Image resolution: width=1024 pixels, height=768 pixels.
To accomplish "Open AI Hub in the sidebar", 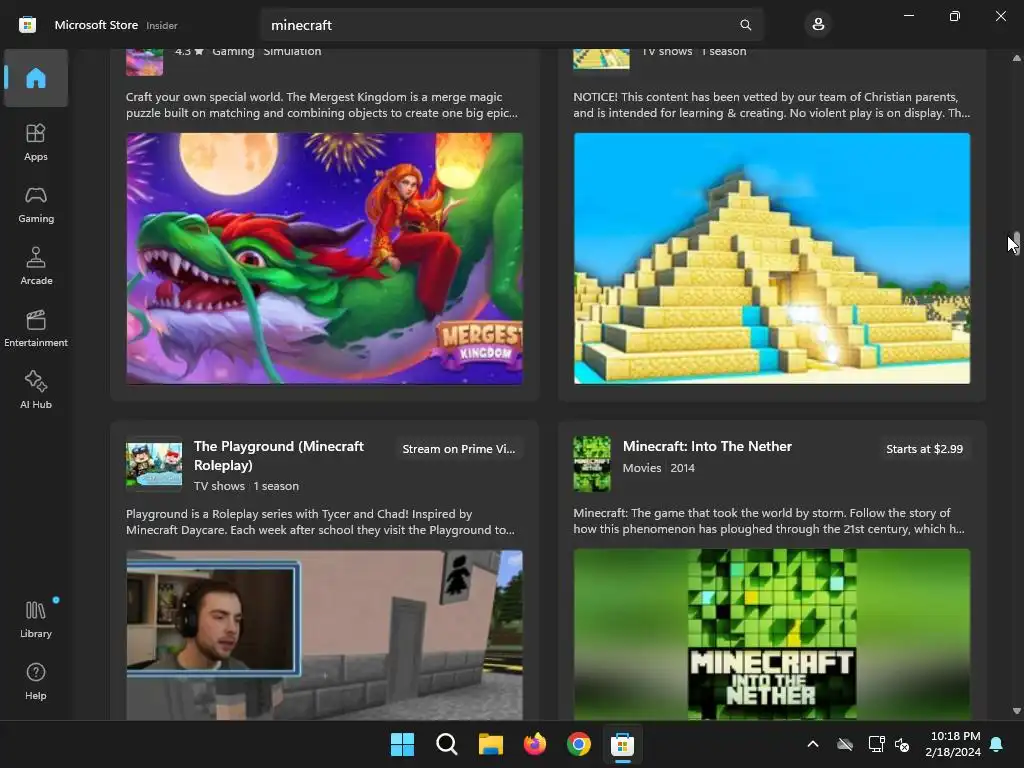I will coord(36,390).
